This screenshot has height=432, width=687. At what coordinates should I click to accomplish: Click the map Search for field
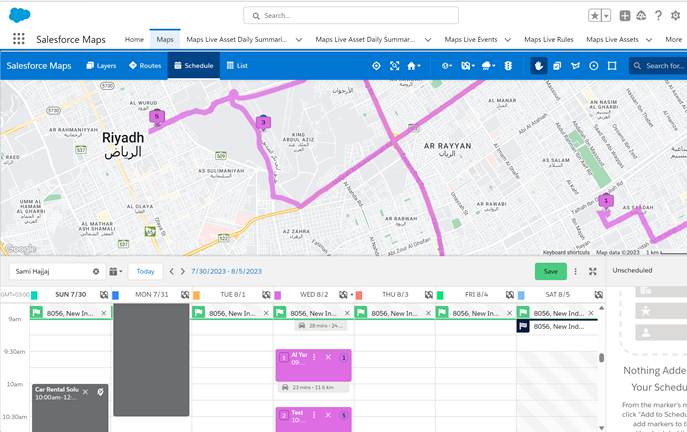click(x=659, y=66)
